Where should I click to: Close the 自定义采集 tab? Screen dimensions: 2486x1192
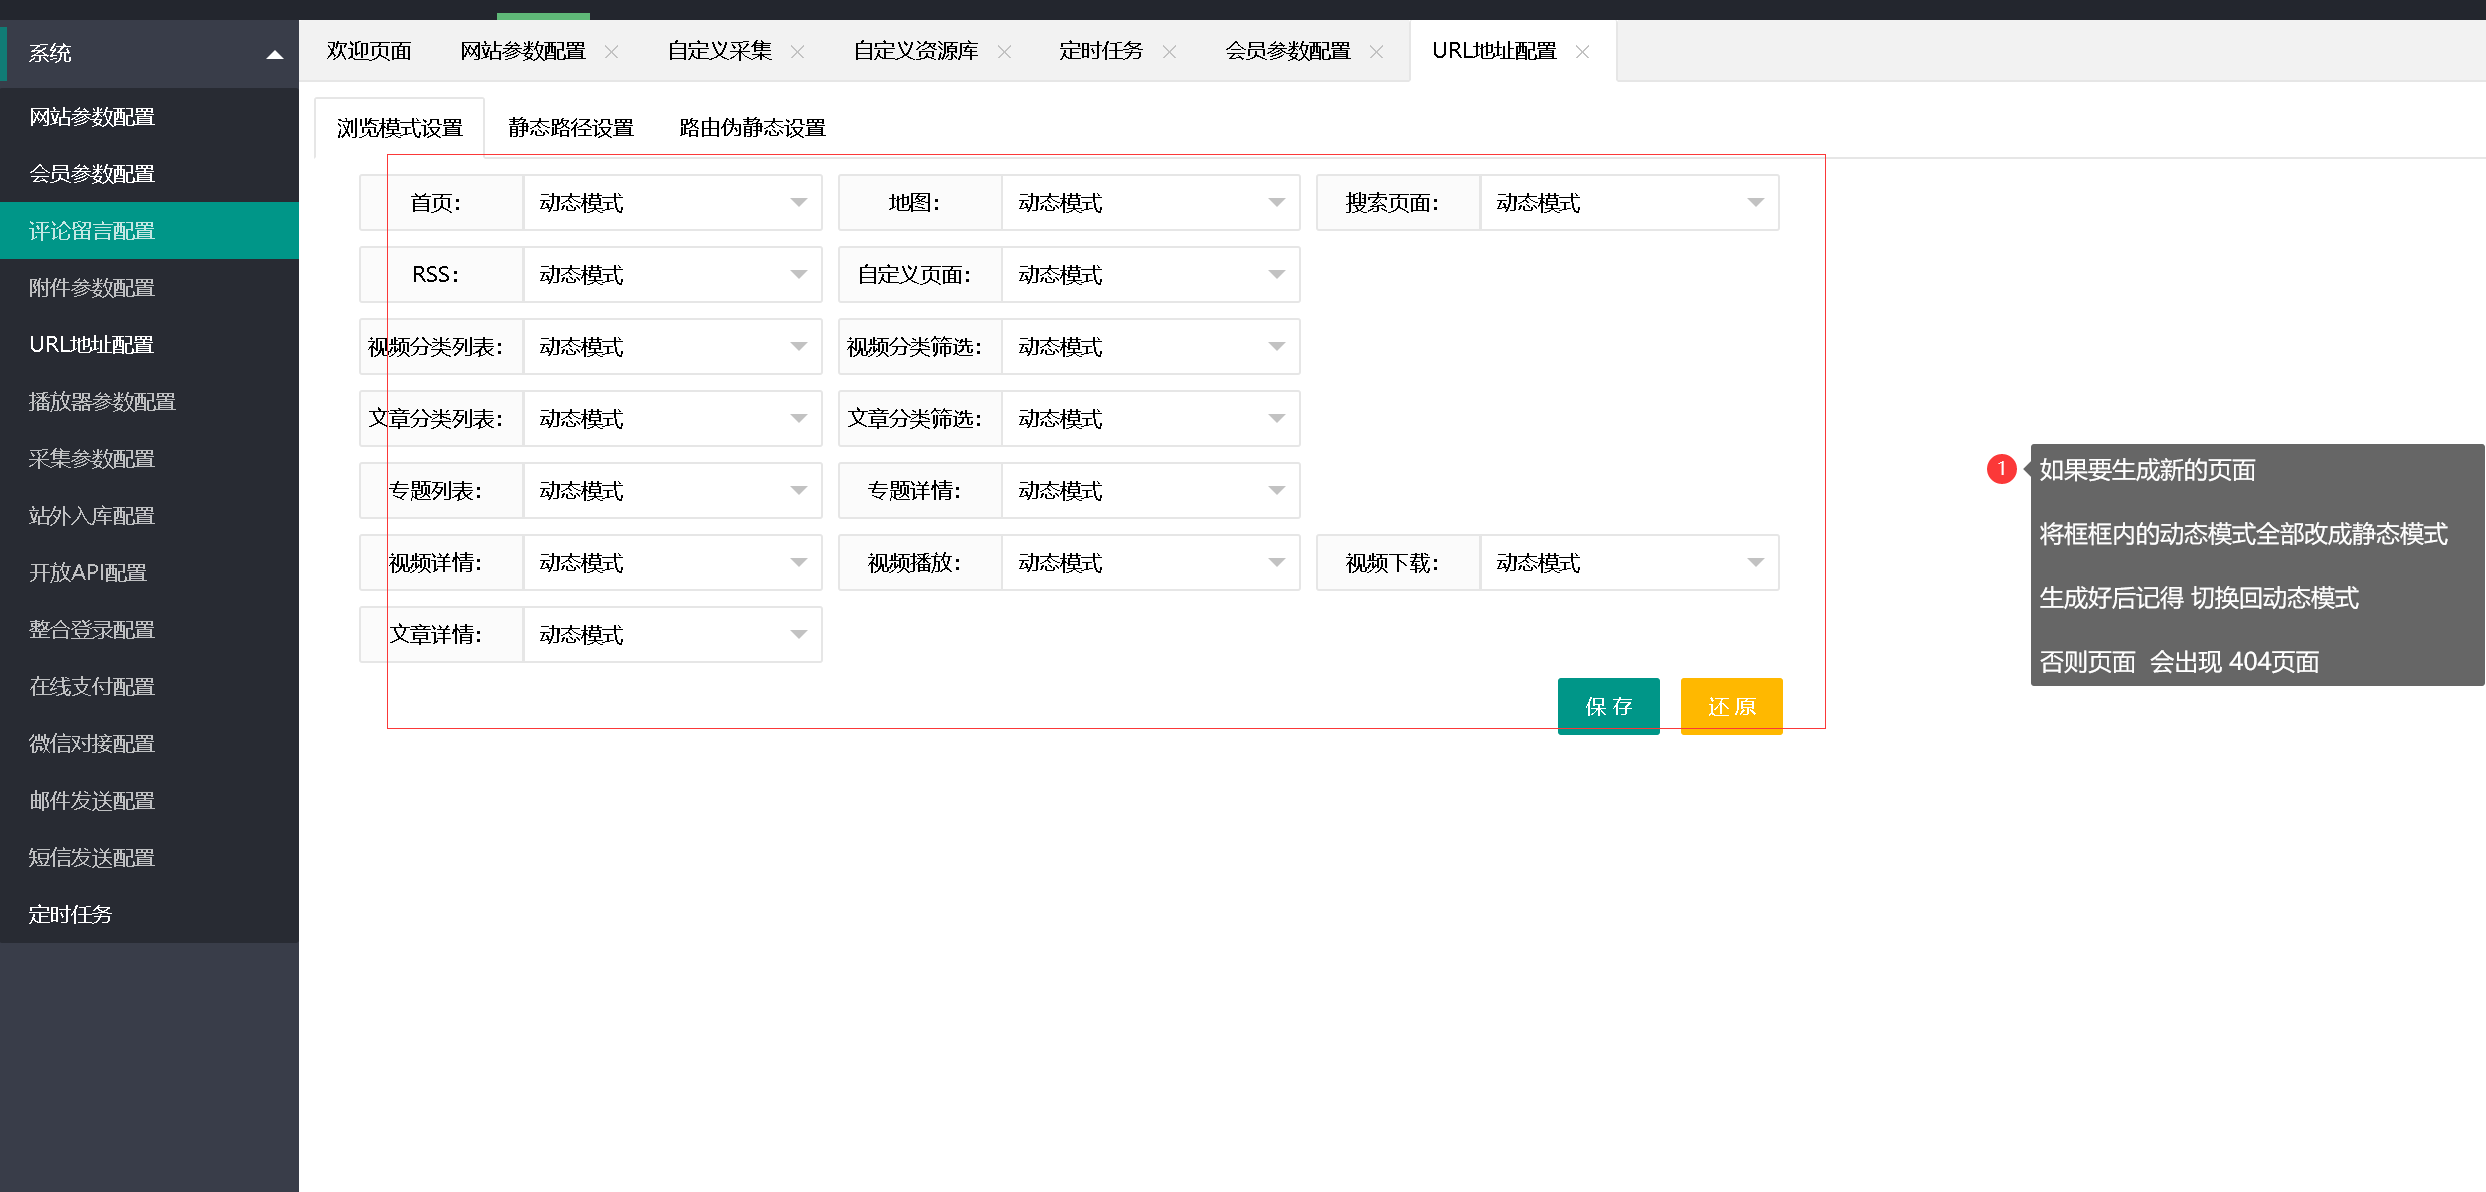coord(797,52)
